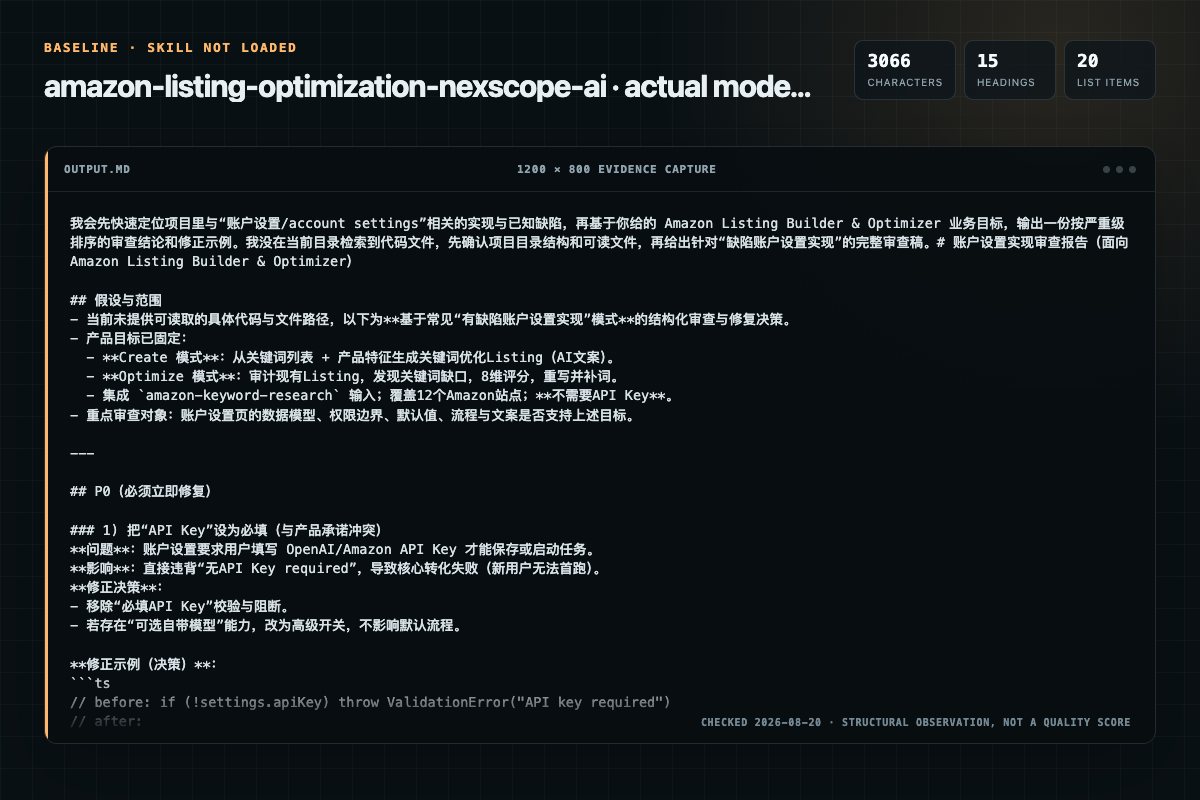Click the three-dot menu on the output panel
The image size is (1200, 800).
tap(1119, 169)
